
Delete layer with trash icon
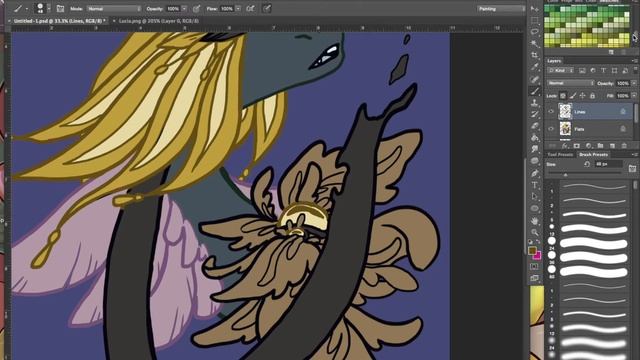point(624,146)
